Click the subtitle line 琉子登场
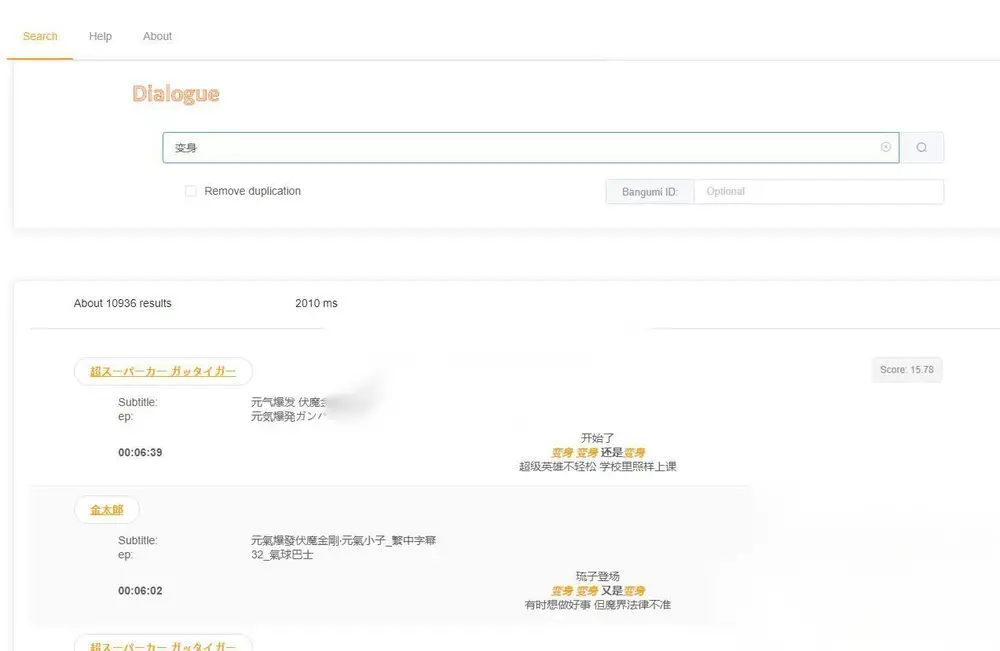This screenshot has height=651, width=1000. (x=598, y=576)
